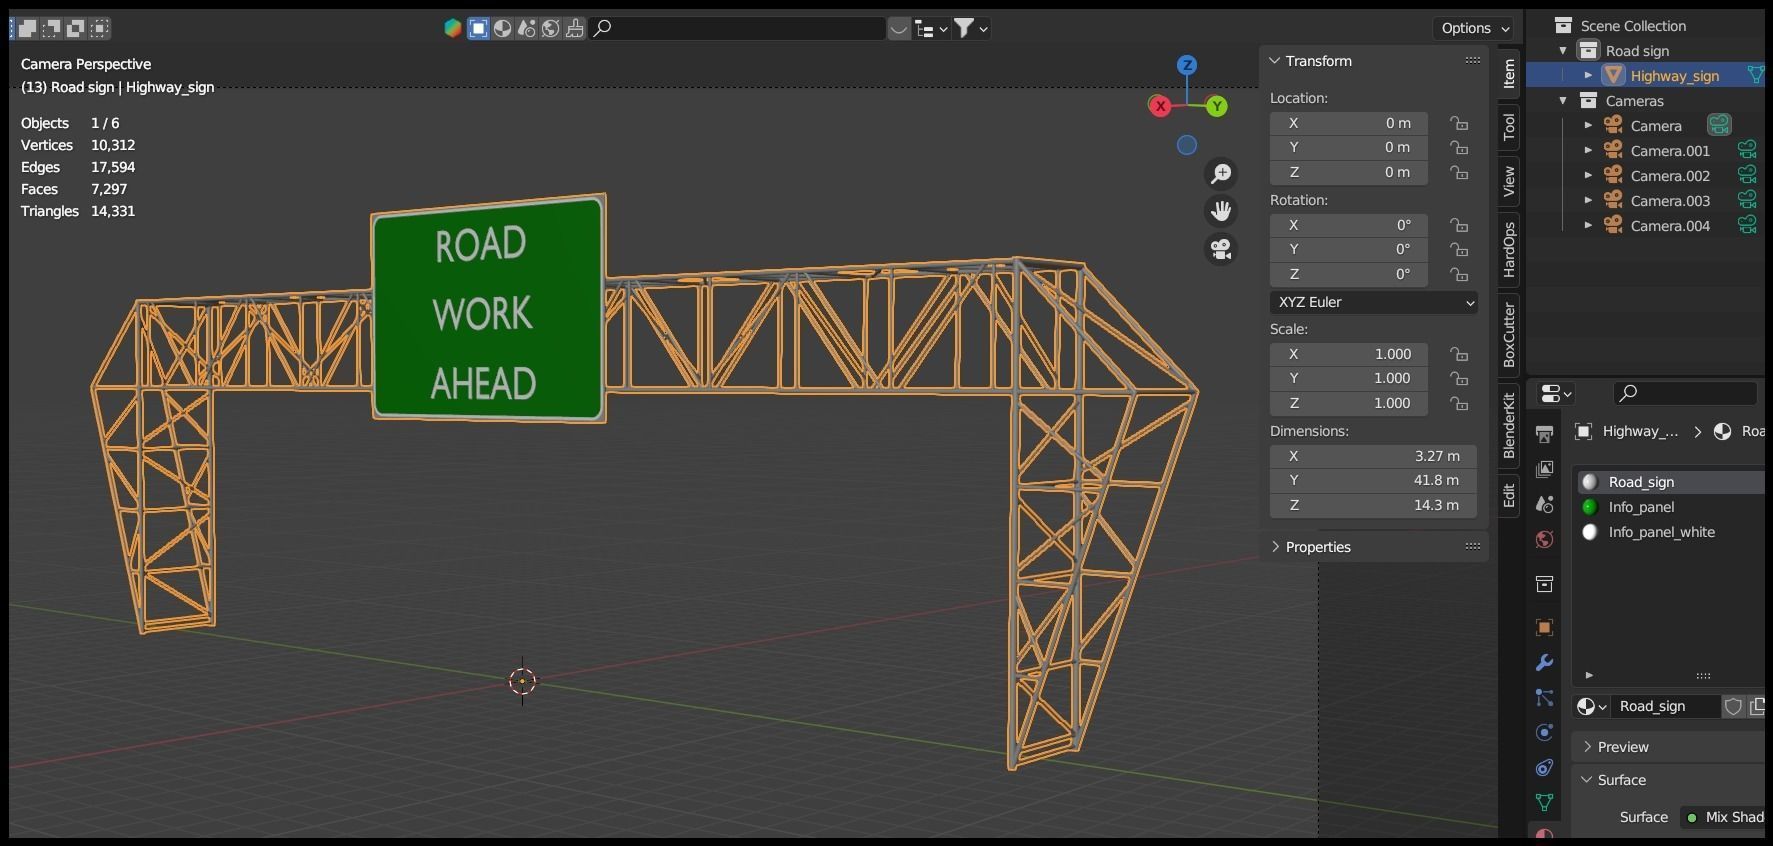Click the zoom magnifier viewport button
This screenshot has width=1773, height=846.
[1221, 174]
